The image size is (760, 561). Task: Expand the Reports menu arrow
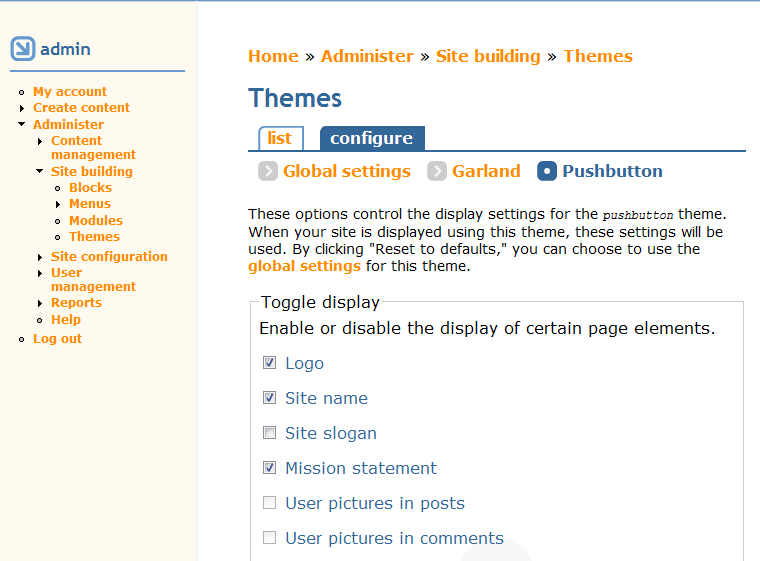pos(40,304)
